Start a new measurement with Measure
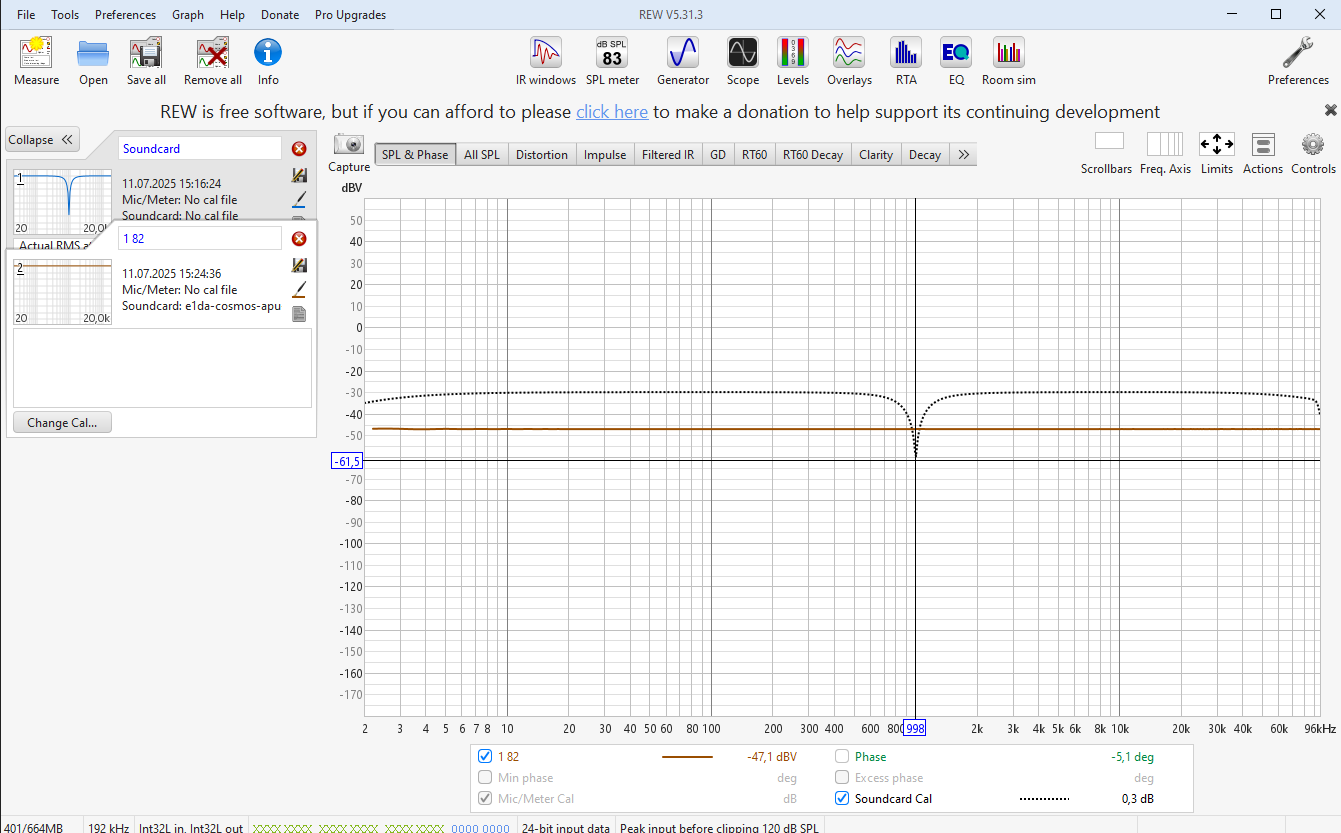Screen dimensions: 1341x833 [36, 61]
